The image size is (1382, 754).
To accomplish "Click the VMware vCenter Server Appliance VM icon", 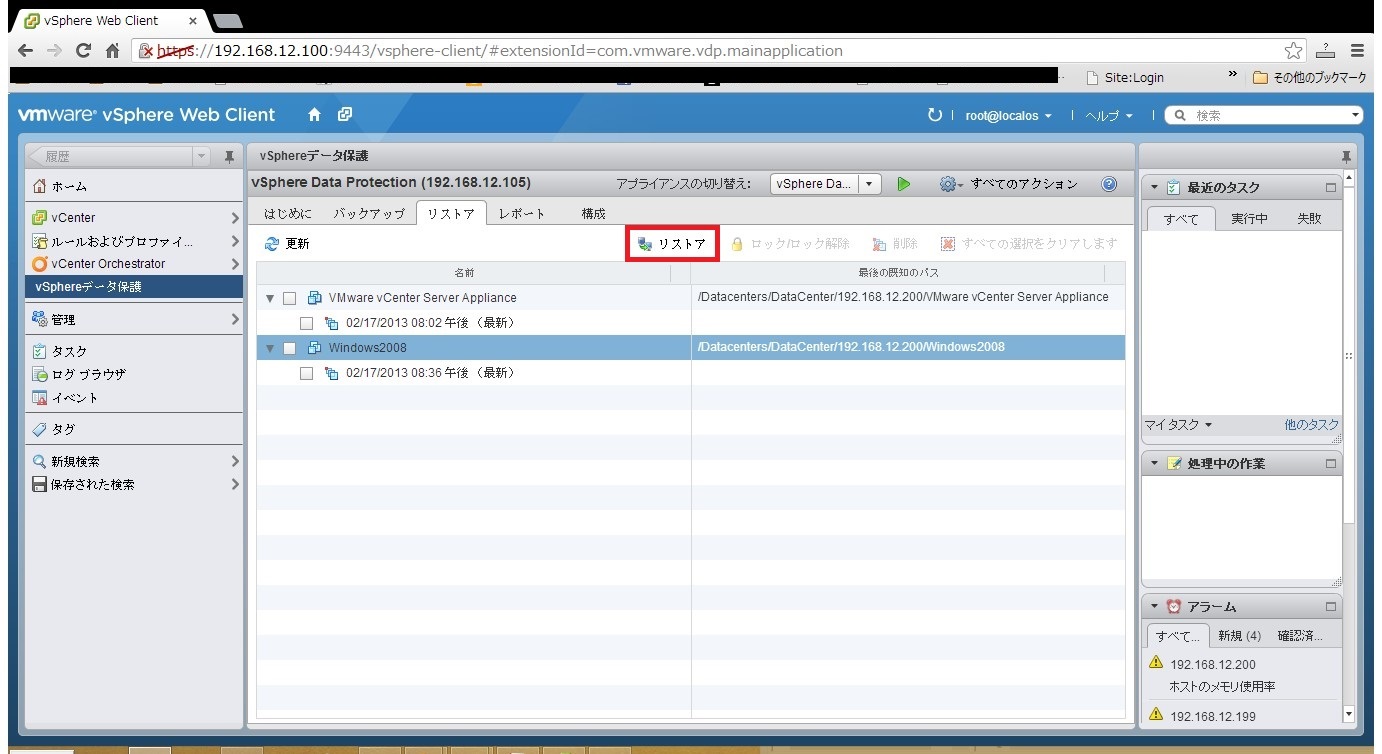I will click(315, 298).
